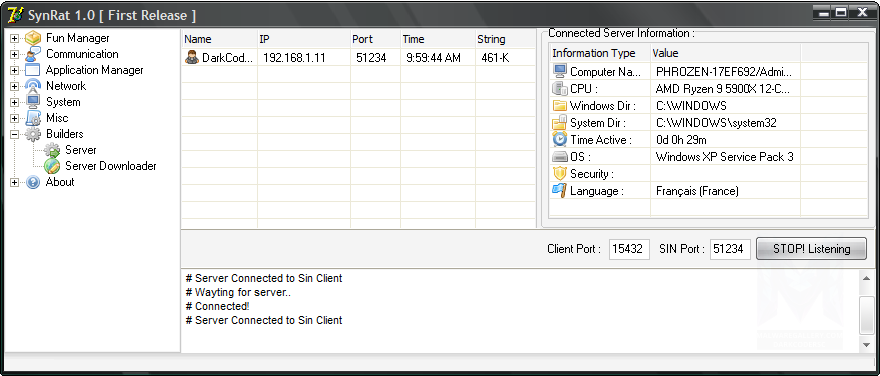Click the System monitor icon
The image size is (880, 376).
[x=33, y=102]
